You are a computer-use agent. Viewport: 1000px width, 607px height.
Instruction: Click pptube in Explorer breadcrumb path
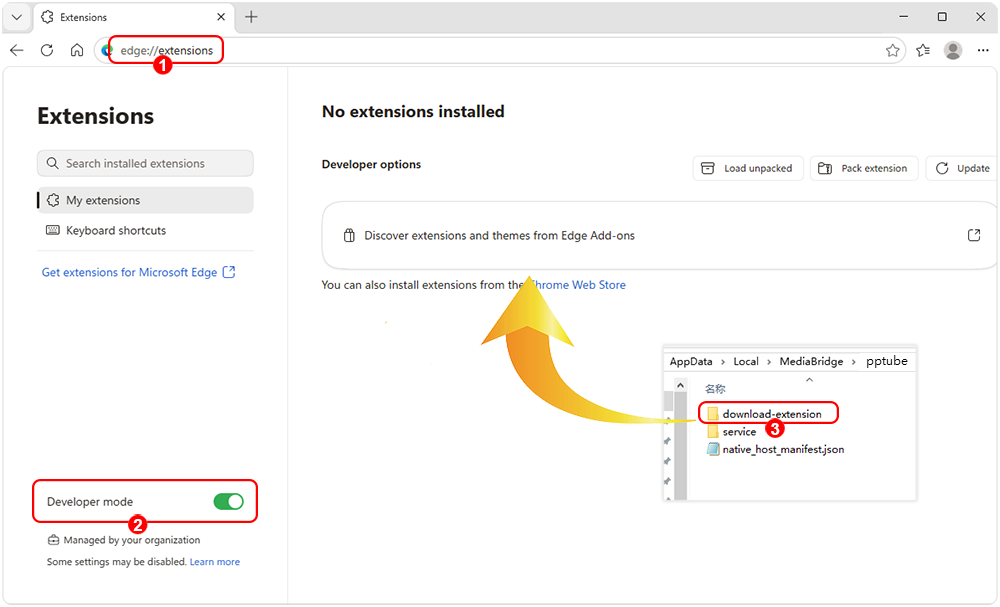[886, 361]
